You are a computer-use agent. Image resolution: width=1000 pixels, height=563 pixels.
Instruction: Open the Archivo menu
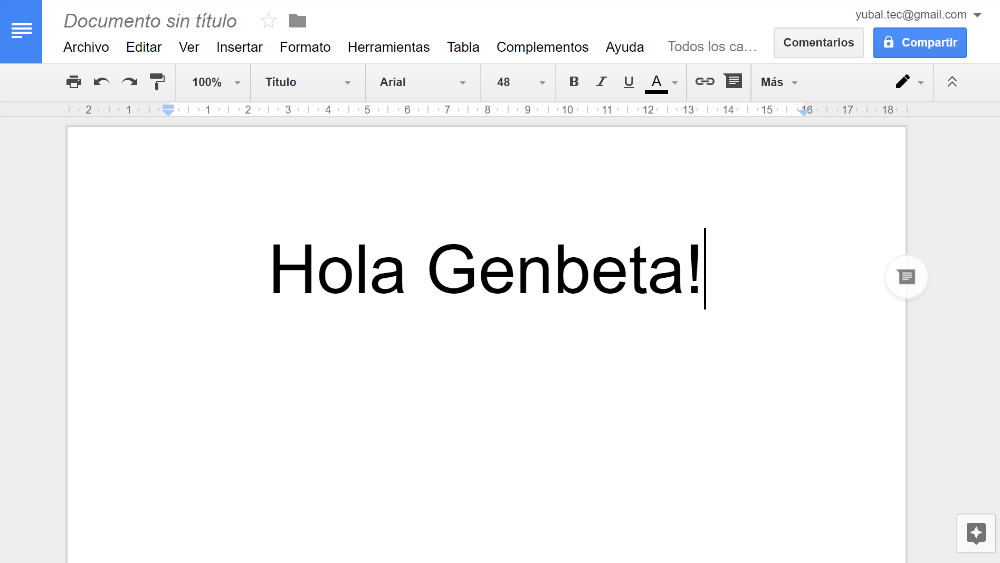coord(86,47)
